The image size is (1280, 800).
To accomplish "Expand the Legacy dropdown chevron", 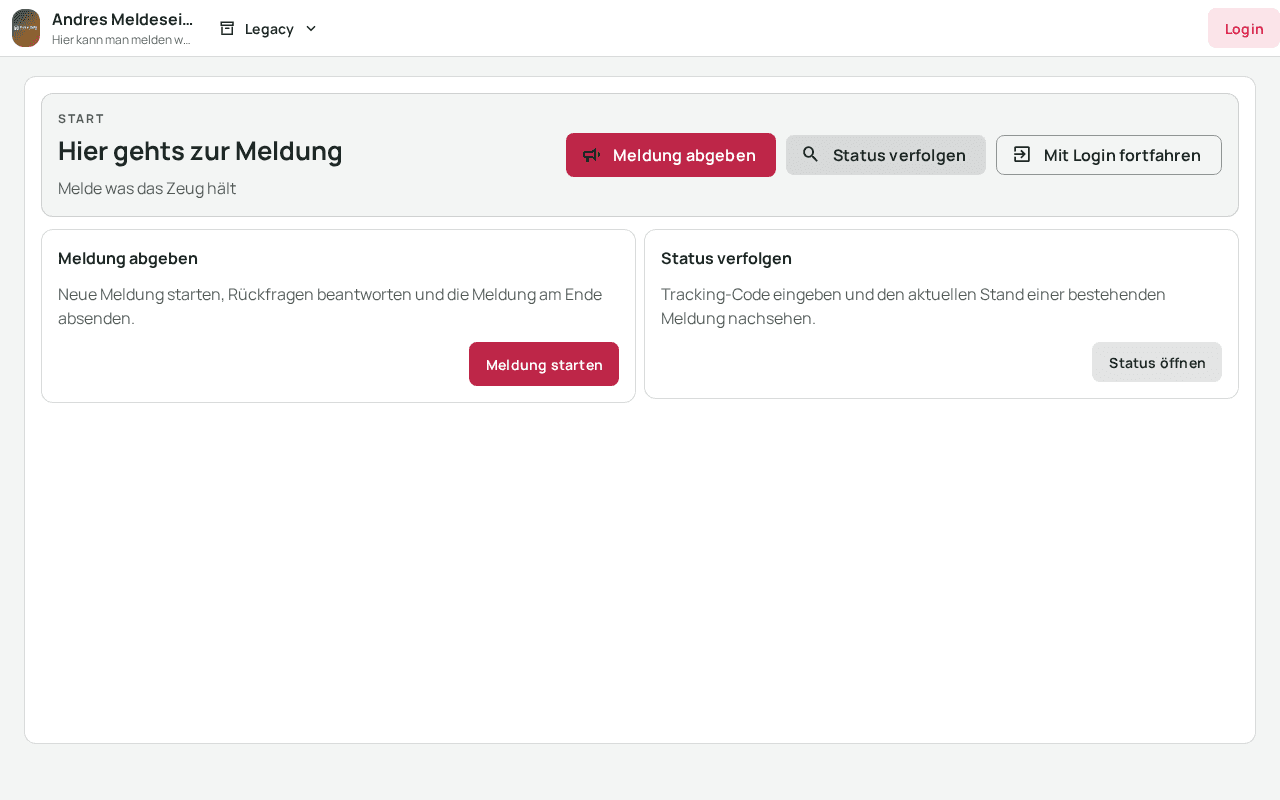I will (x=311, y=28).
